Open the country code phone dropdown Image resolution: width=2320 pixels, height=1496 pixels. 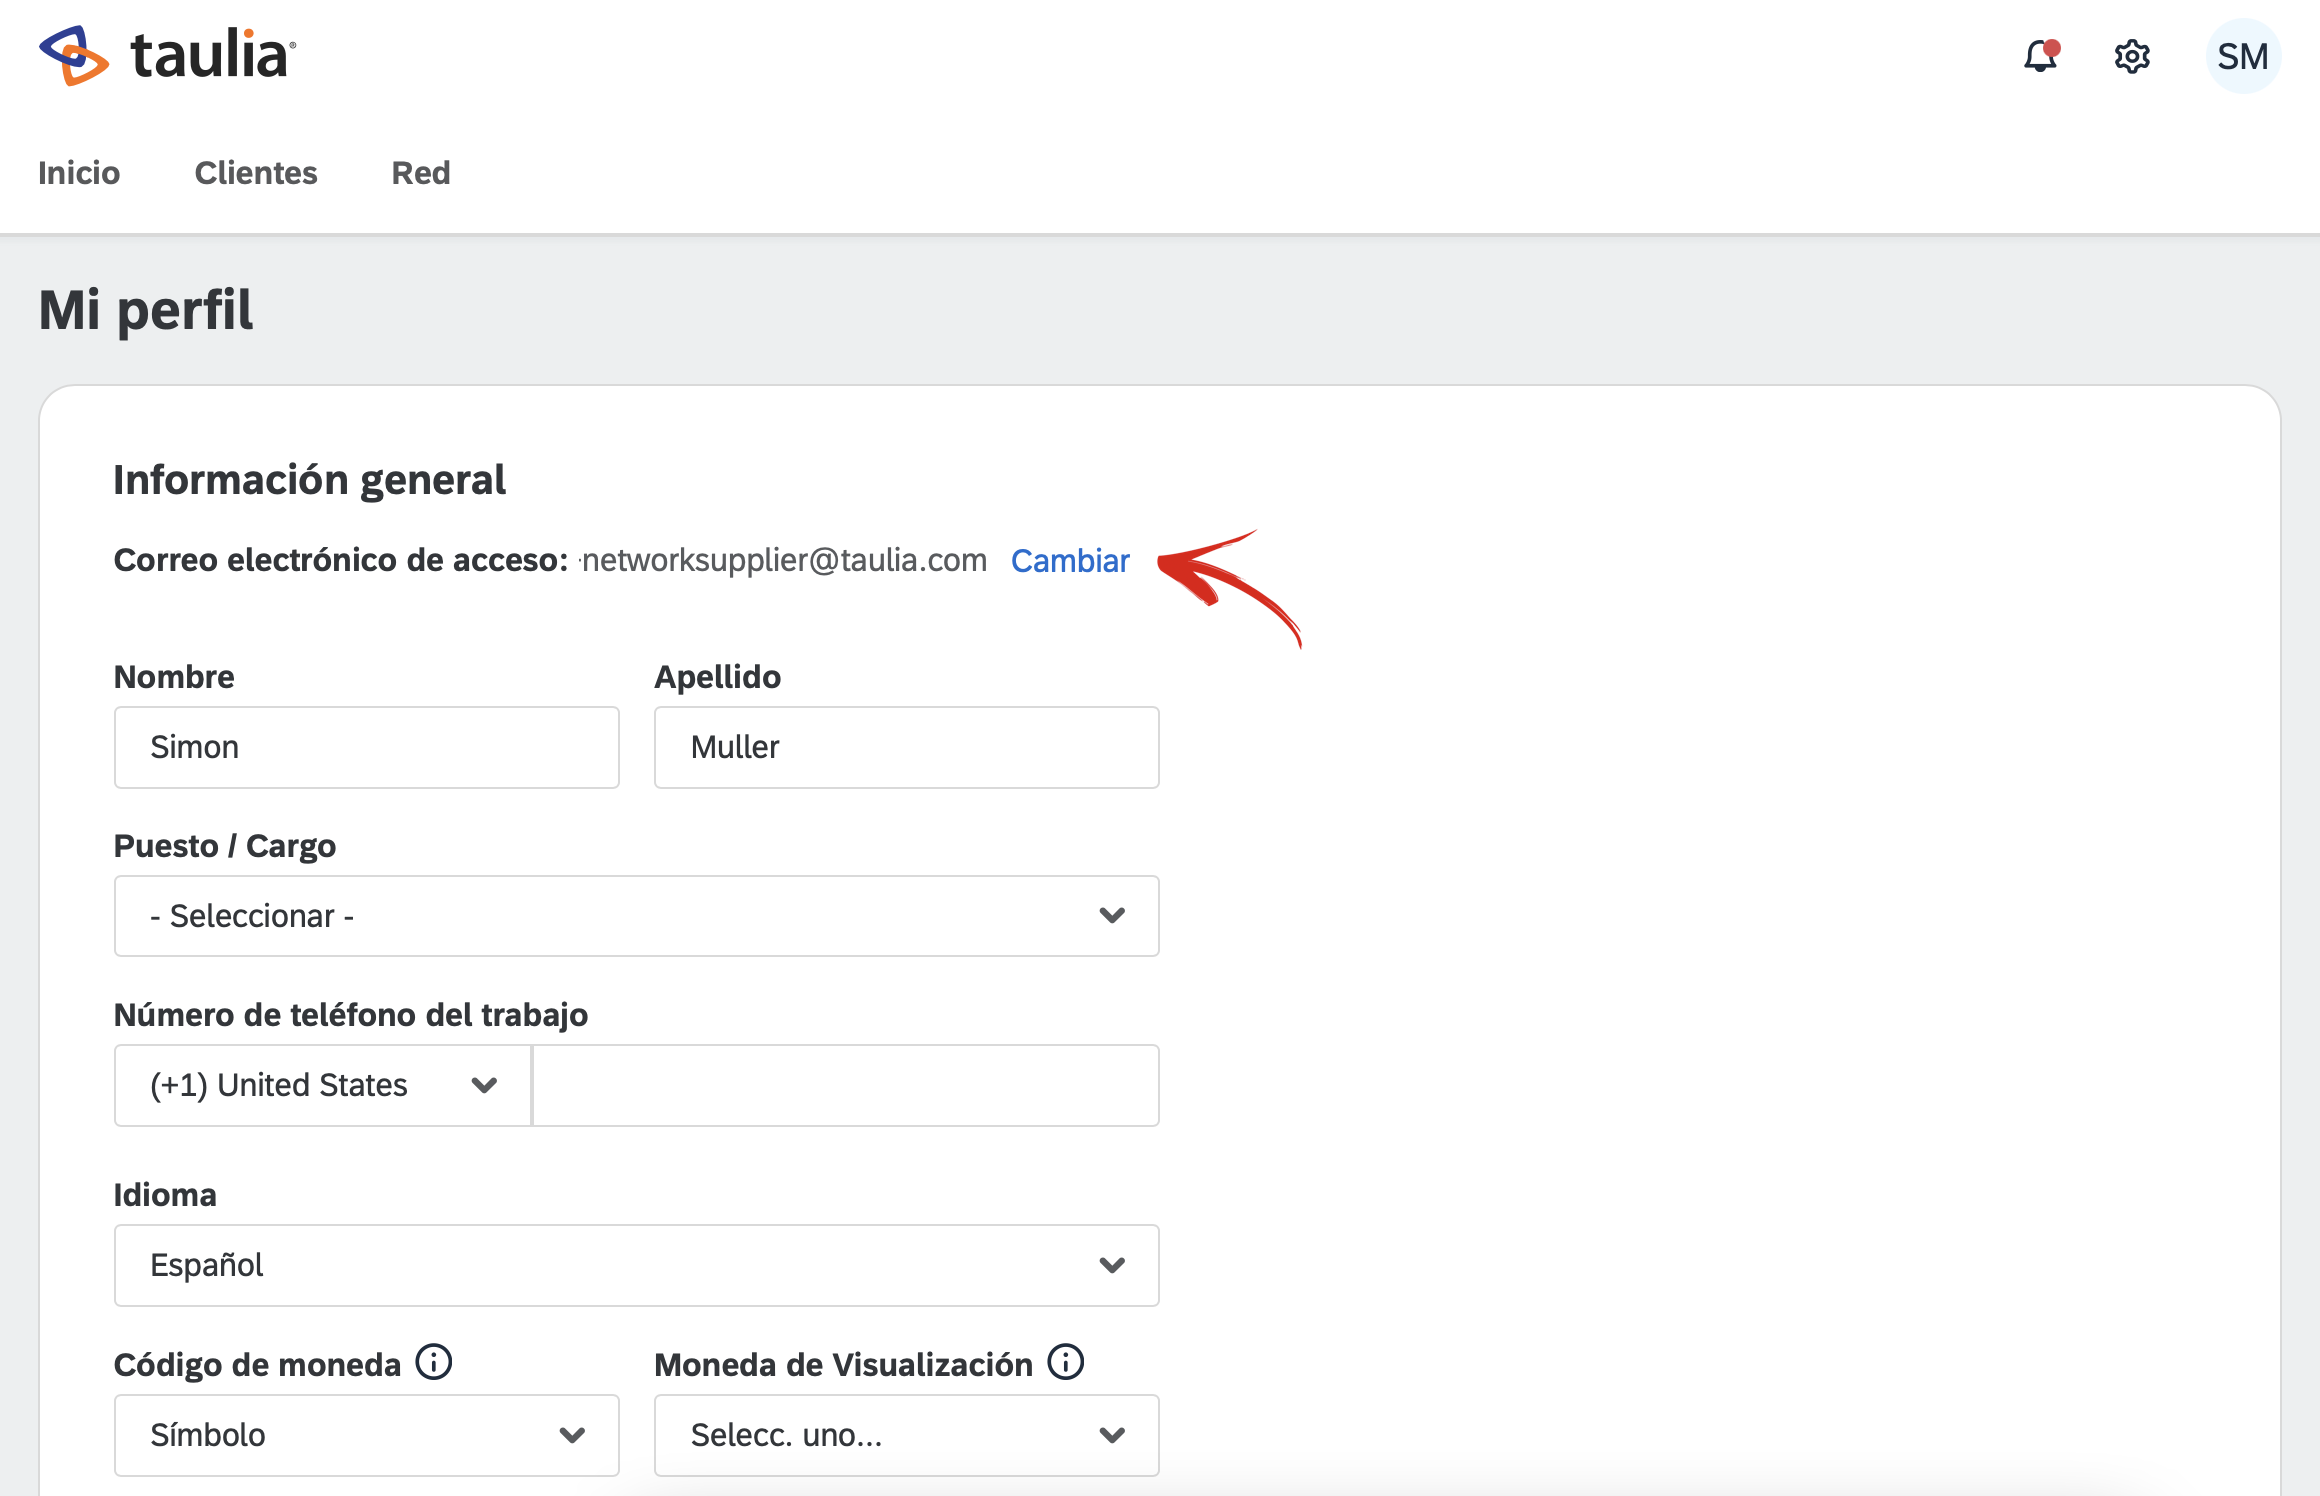click(322, 1085)
